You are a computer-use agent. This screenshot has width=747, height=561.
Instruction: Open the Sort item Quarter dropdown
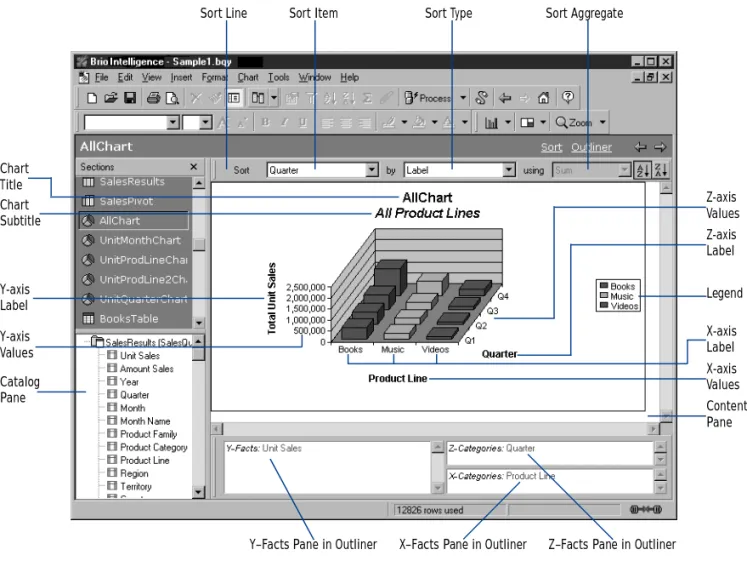(x=372, y=170)
